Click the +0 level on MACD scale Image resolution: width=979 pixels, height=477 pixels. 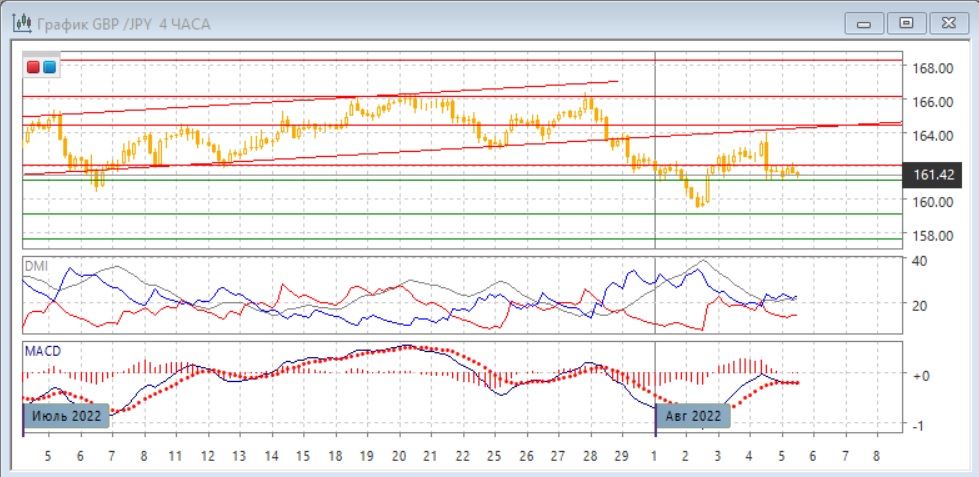pyautogui.click(x=922, y=375)
